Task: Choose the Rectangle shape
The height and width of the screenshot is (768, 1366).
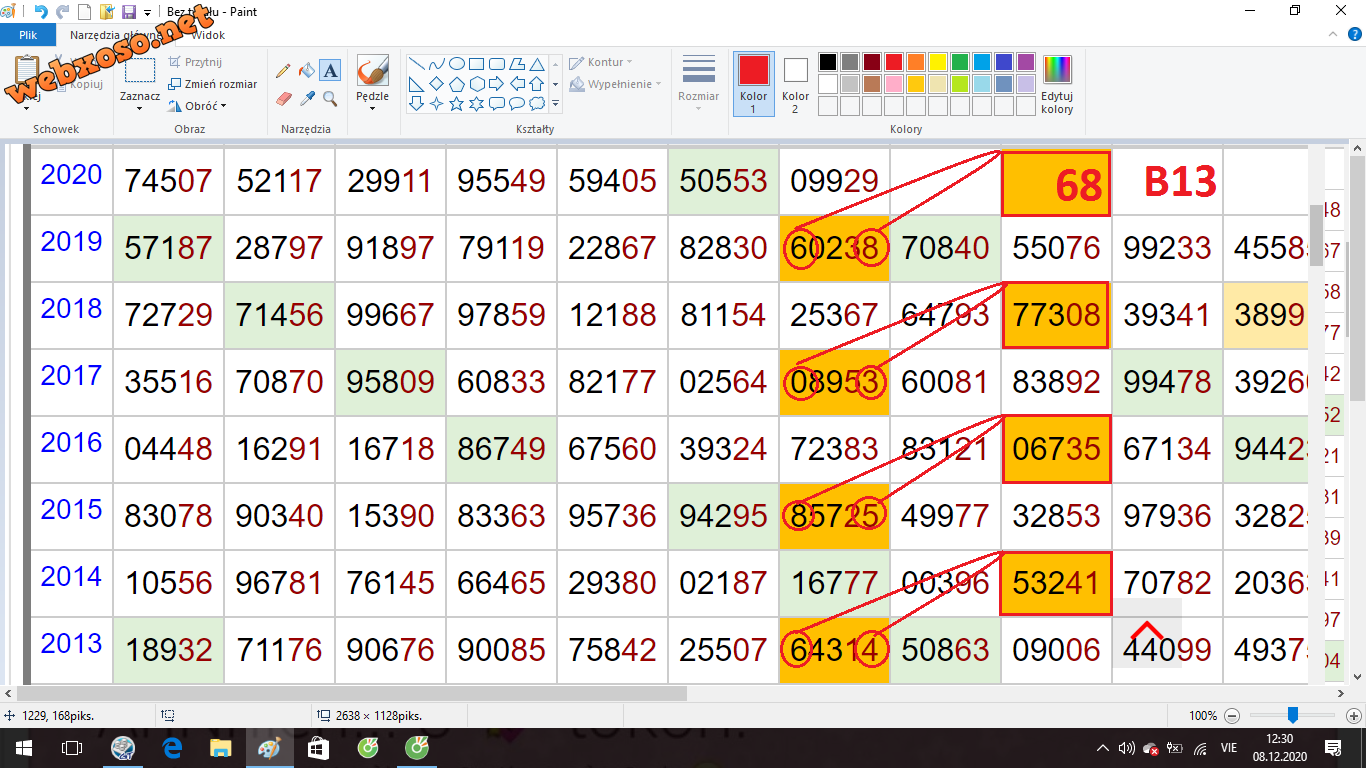Action: coord(476,63)
